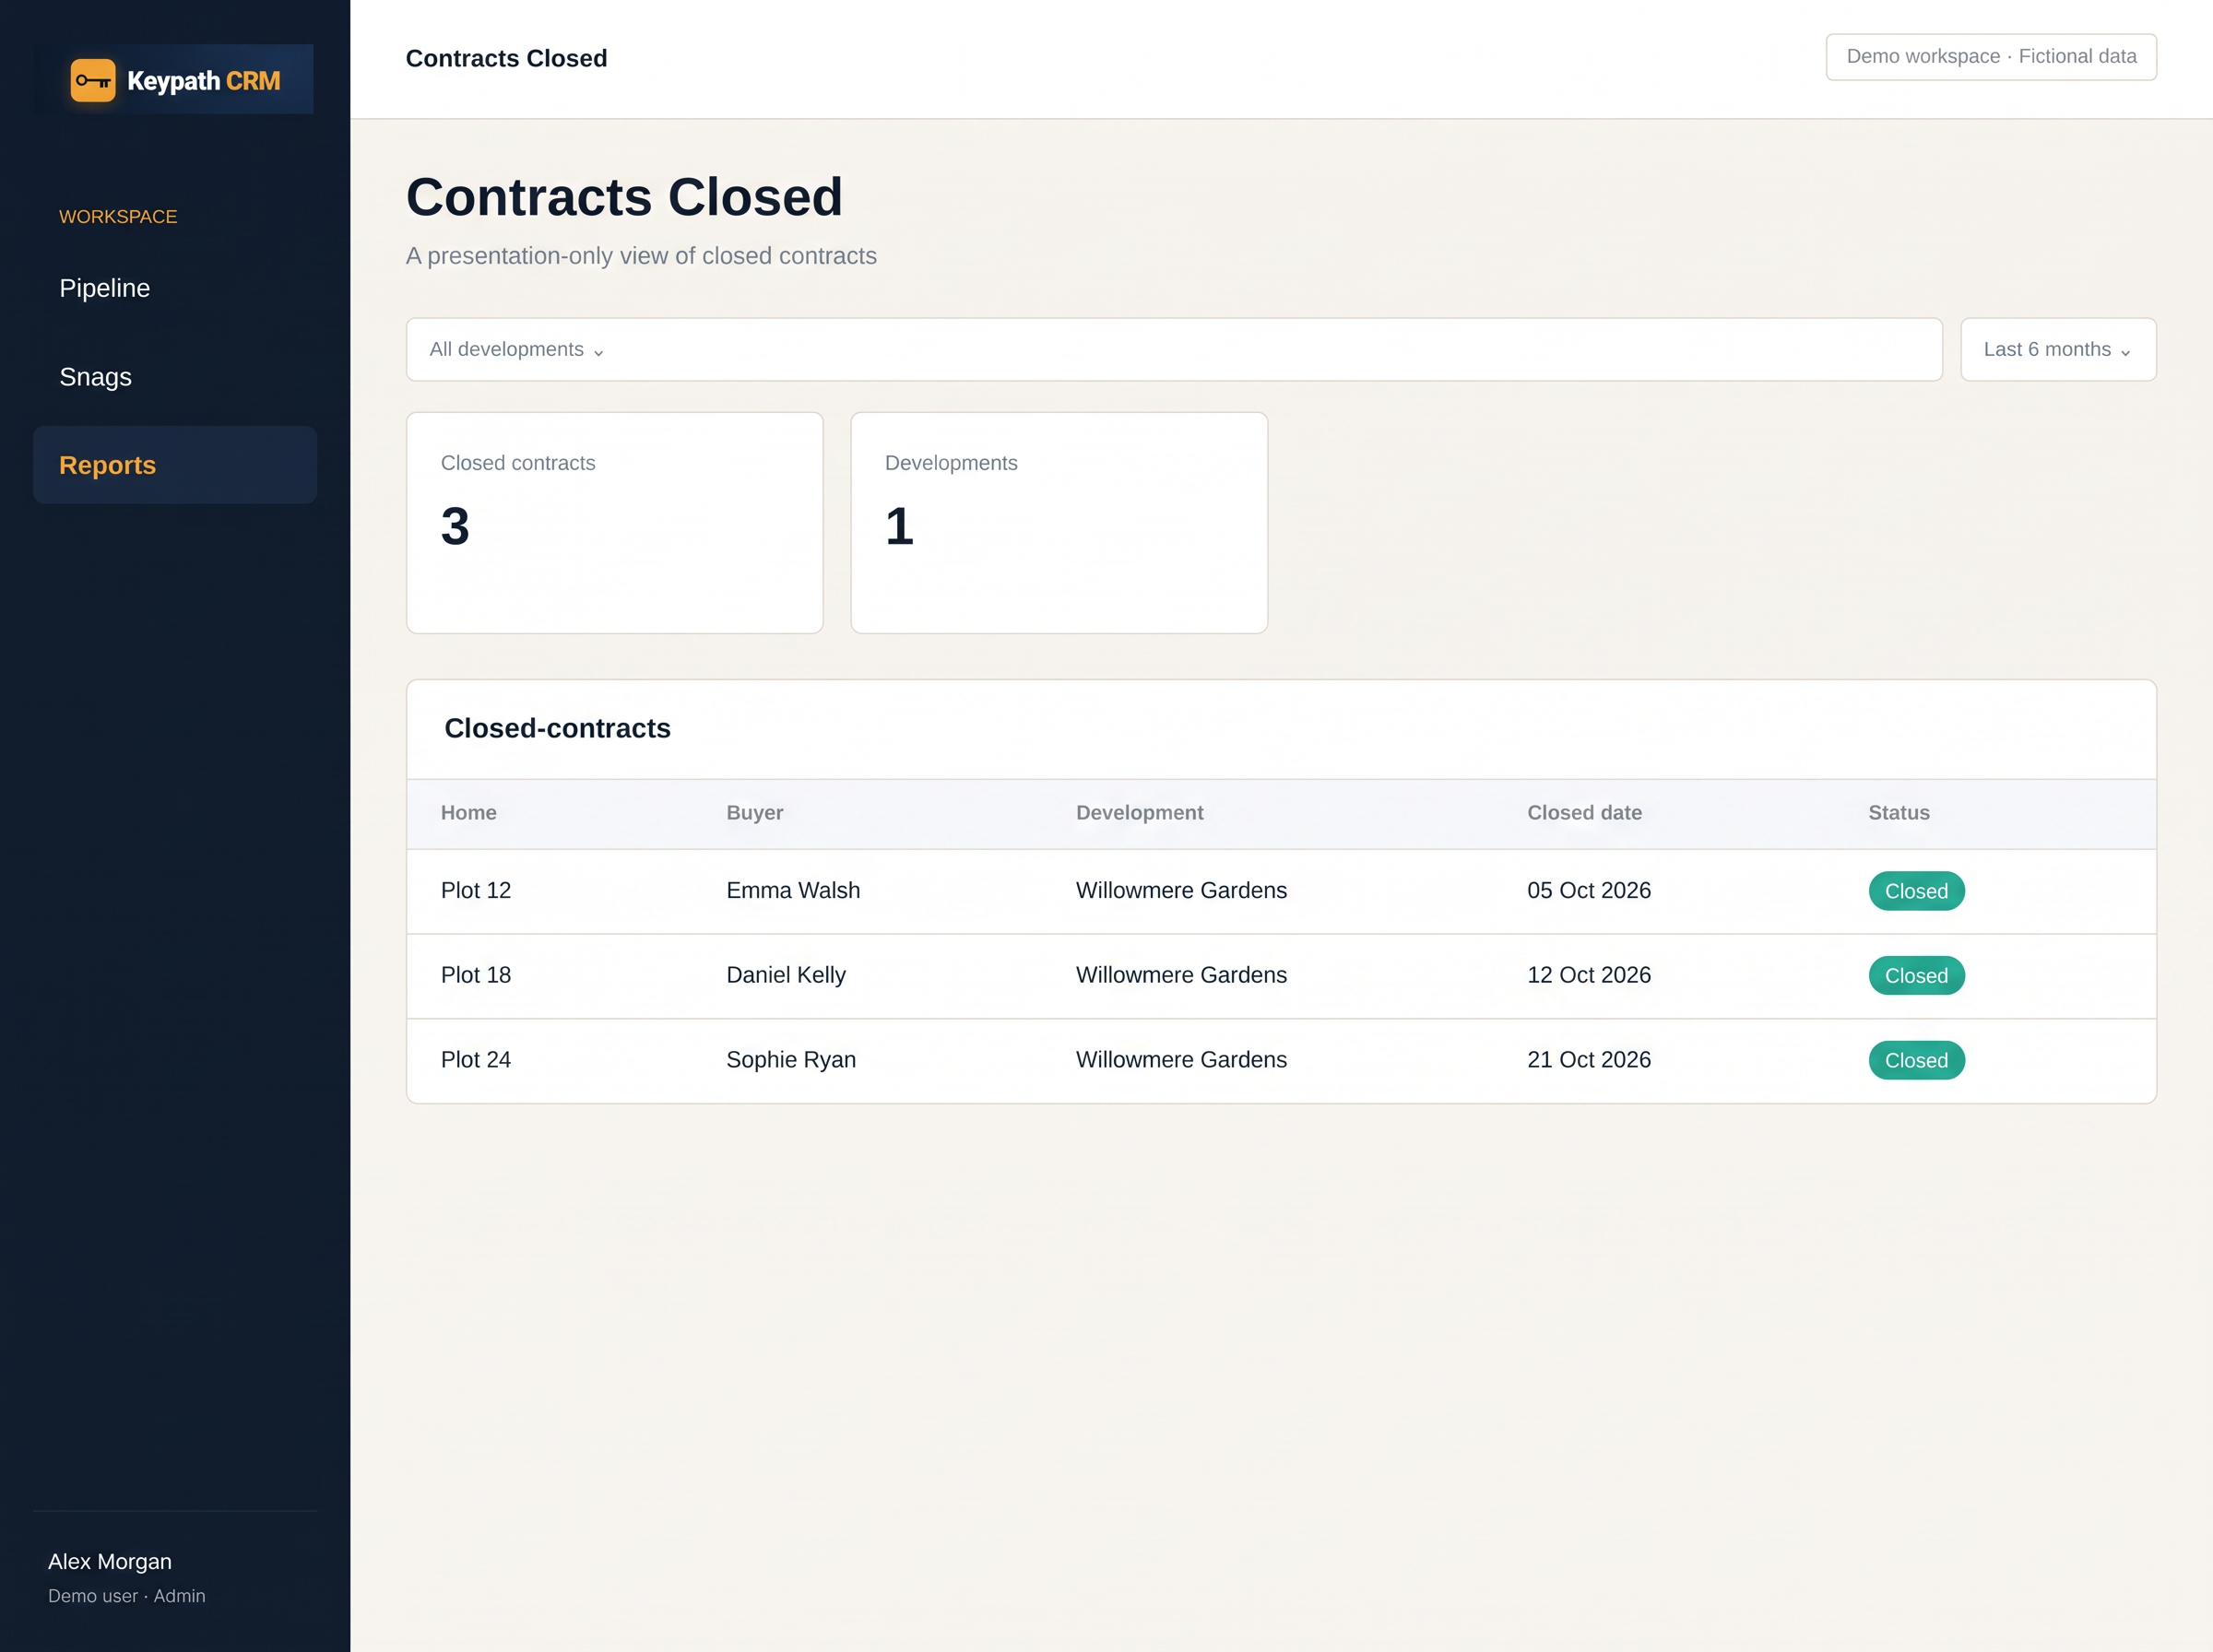Click the Developments summary card
Viewport: 2213px width, 1652px height.
click(x=1059, y=523)
